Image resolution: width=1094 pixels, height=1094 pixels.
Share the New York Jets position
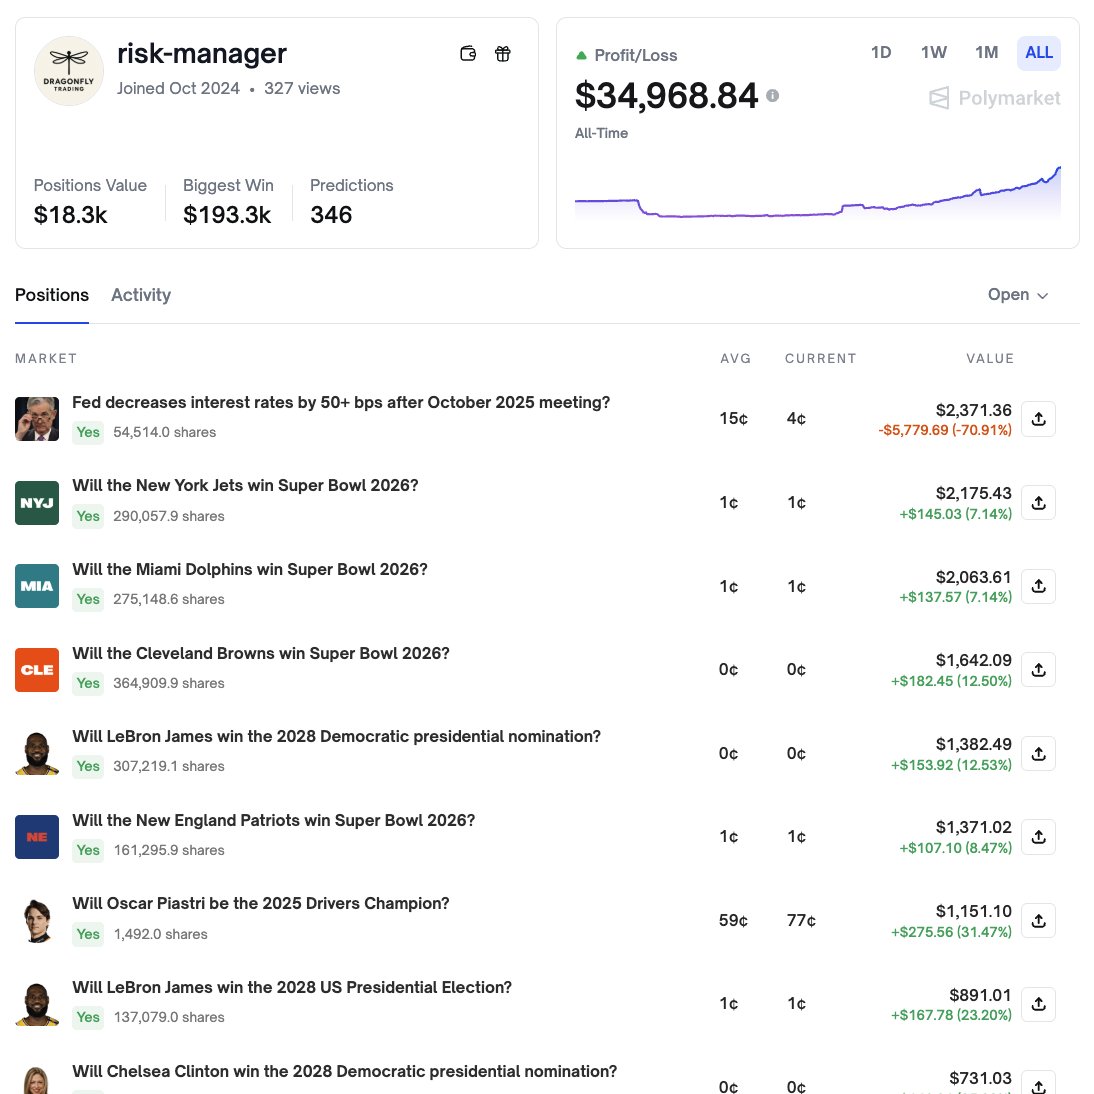coord(1038,502)
